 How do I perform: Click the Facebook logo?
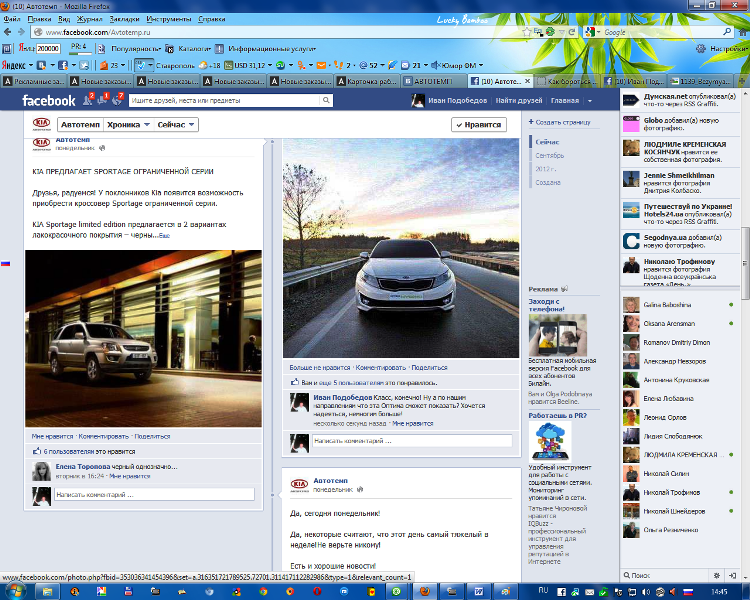(x=49, y=100)
